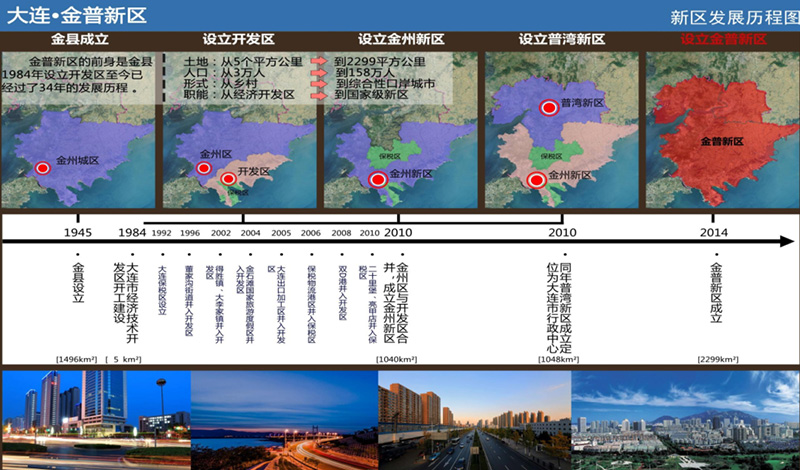Image resolution: width=800 pixels, height=470 pixels.
Task: Click the red marker beside 金州城区
Action: point(42,169)
